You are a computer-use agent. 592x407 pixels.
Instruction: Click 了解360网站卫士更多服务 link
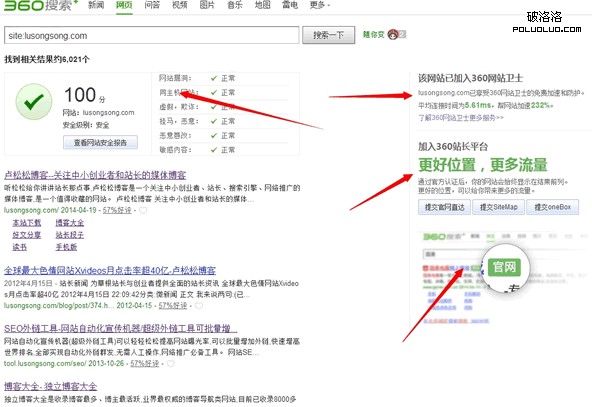(461, 118)
